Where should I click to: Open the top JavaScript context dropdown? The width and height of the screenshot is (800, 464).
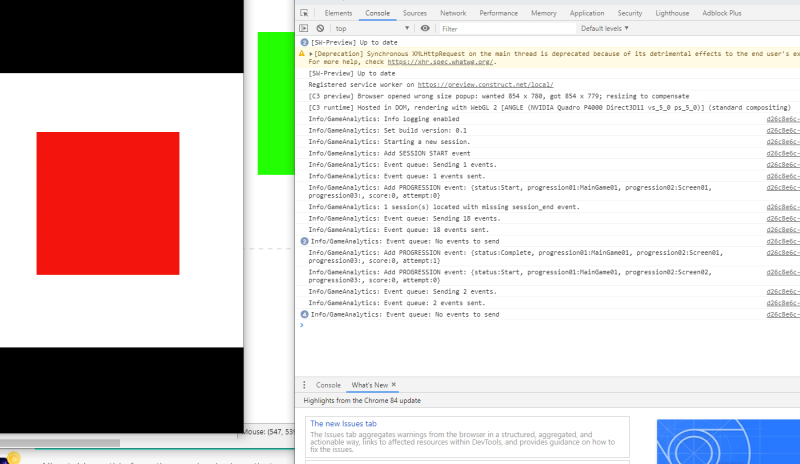[372, 29]
